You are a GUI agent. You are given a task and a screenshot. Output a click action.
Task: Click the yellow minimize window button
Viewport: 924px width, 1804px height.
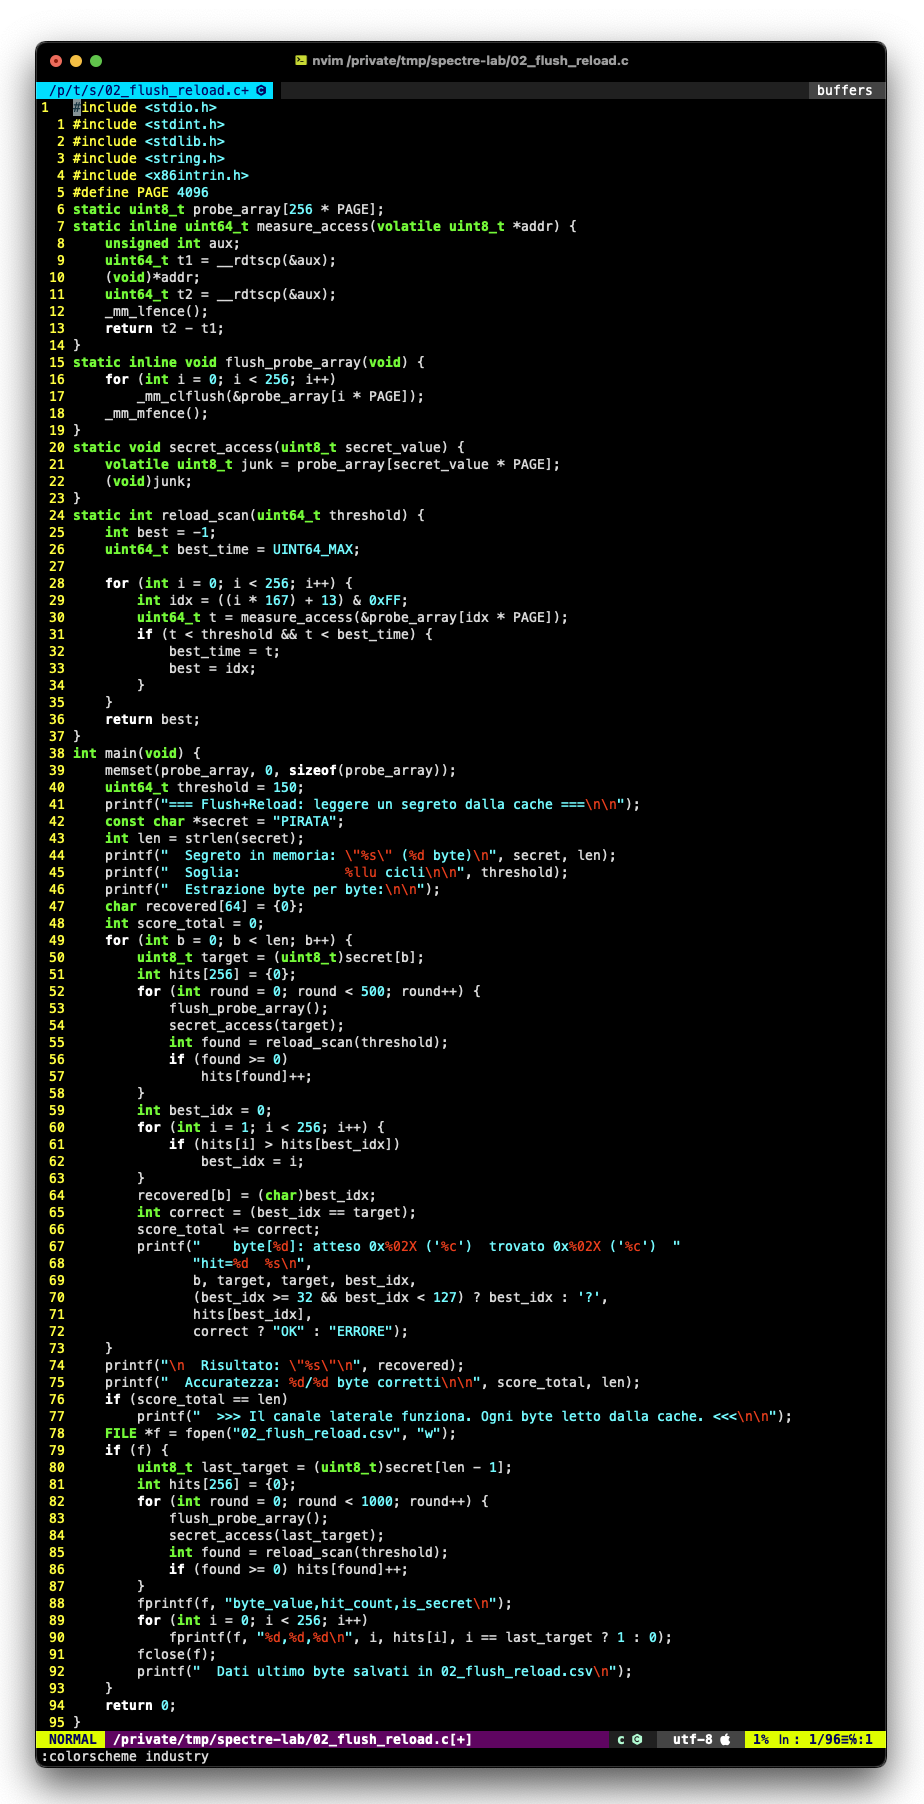[76, 61]
